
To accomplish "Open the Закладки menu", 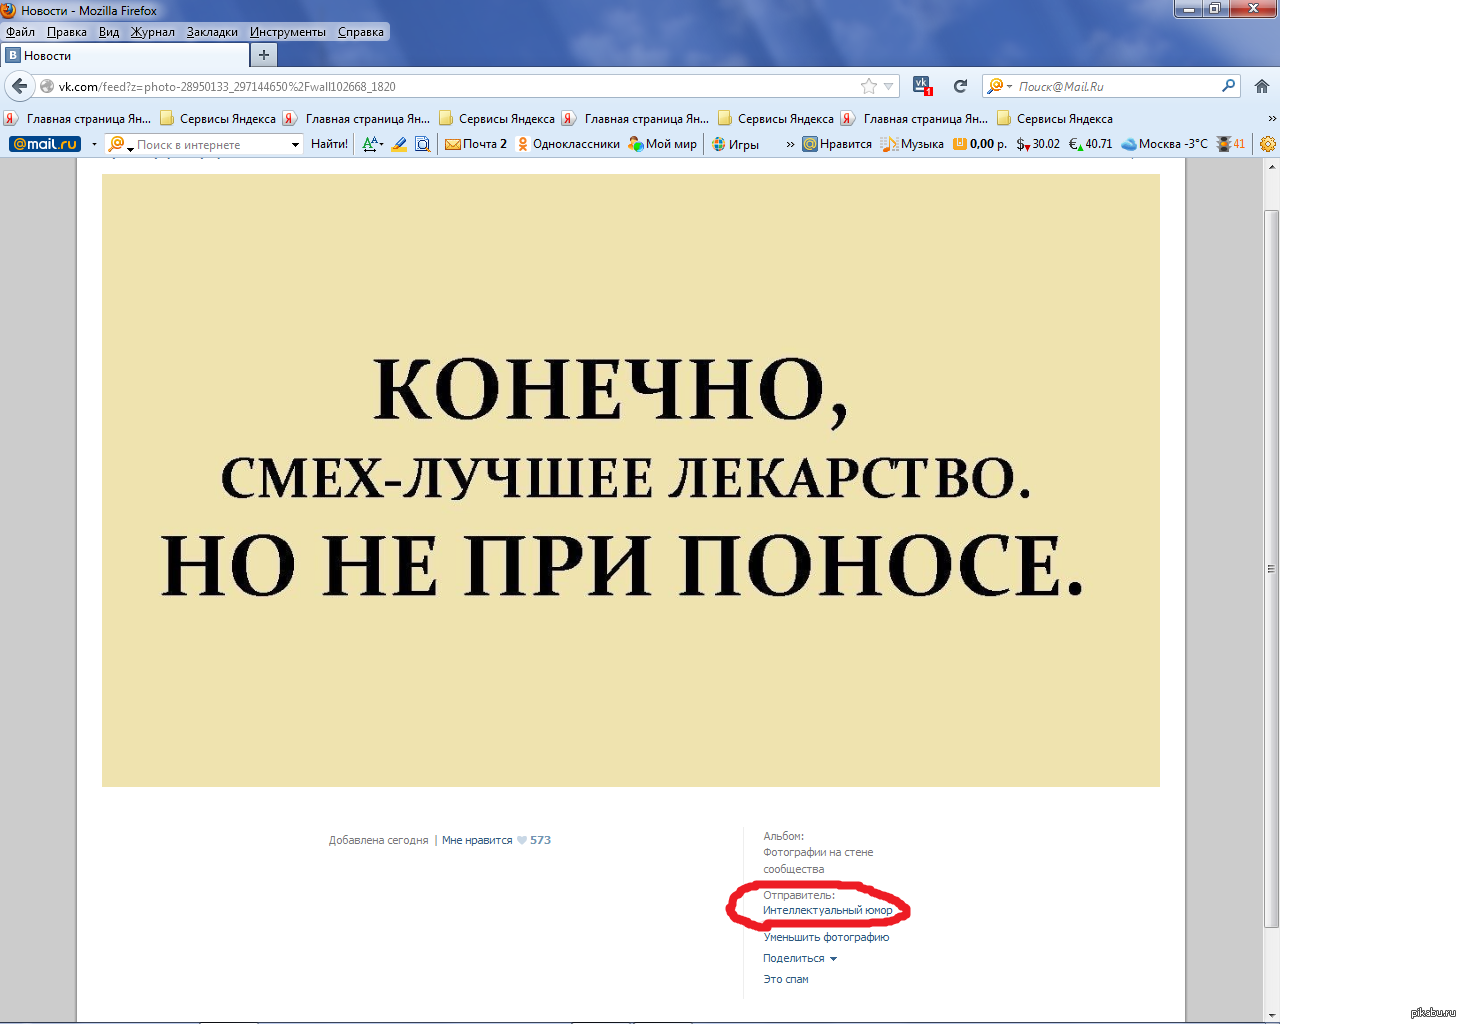I will pyautogui.click(x=212, y=32).
